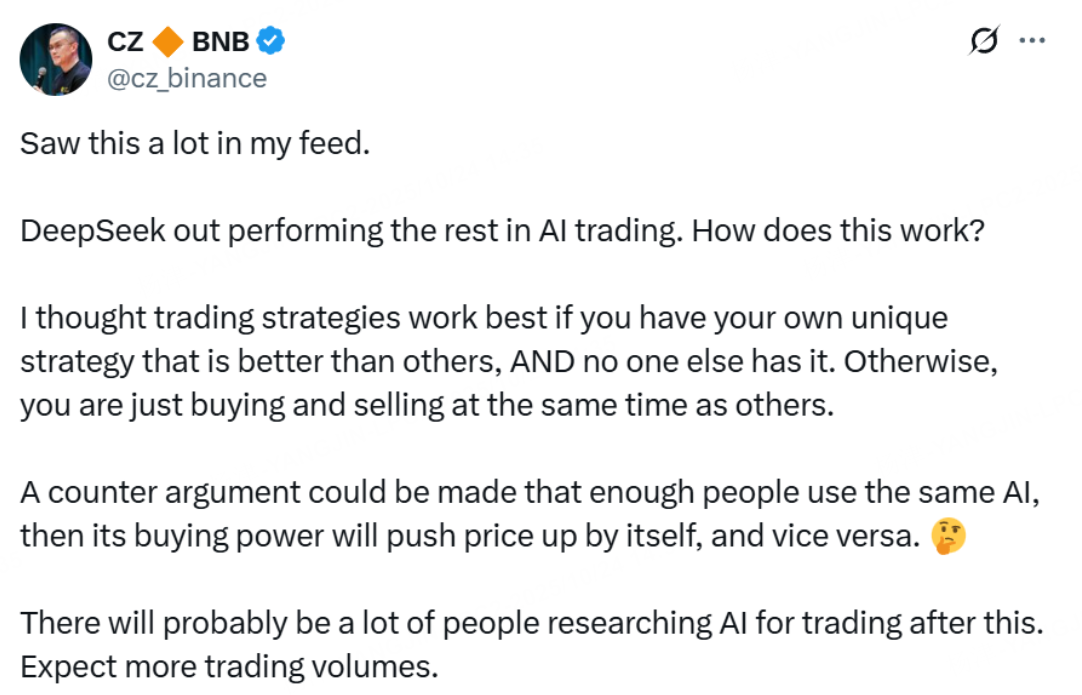Click the display name "CZ"
The height and width of the screenshot is (695, 1082).
coord(127,42)
